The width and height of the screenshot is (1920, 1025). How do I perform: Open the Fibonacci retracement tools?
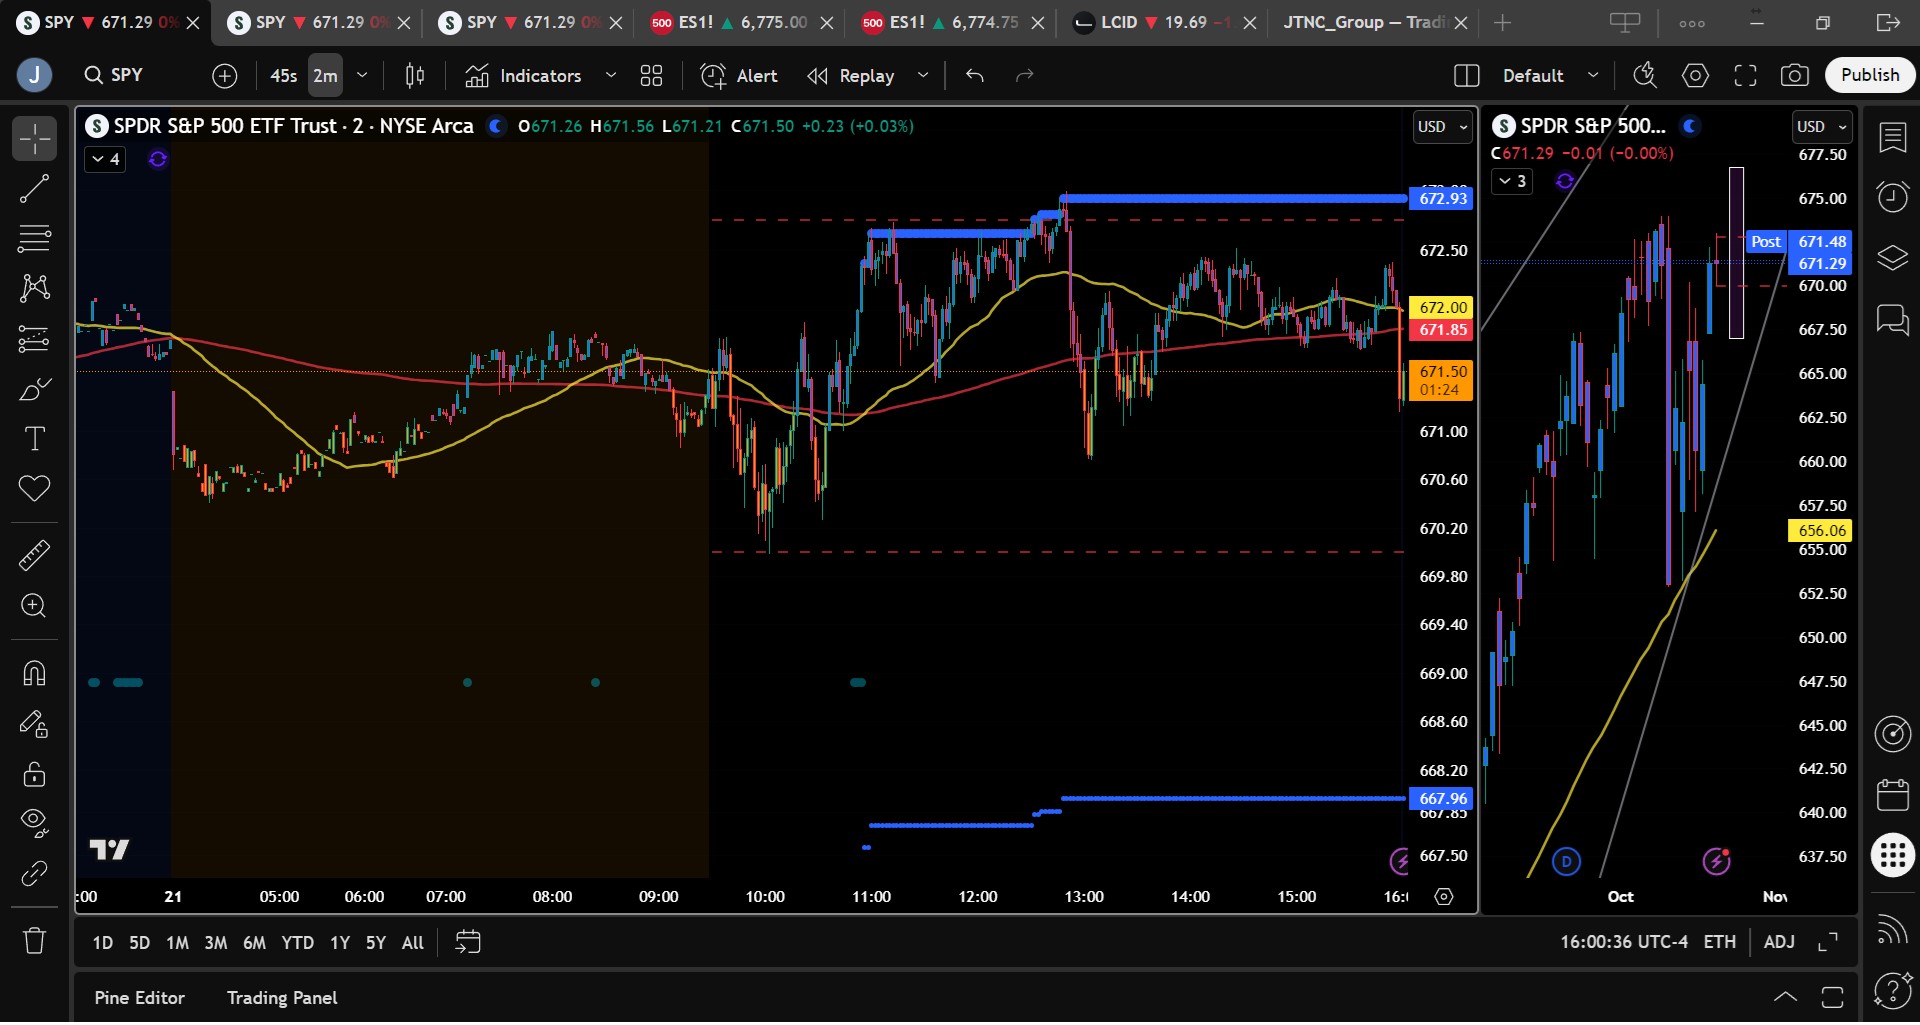coord(34,239)
